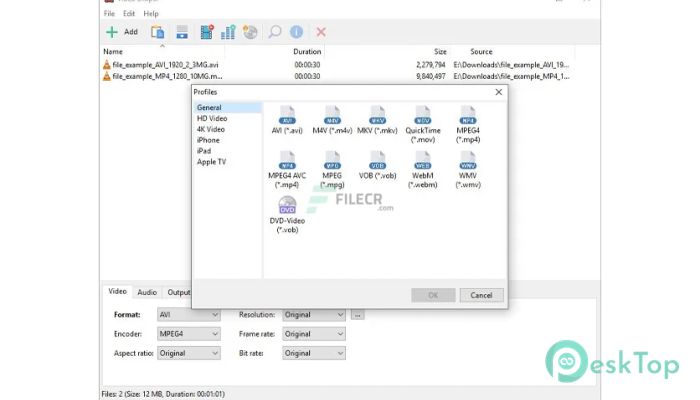Click the save toolbar icon
The height and width of the screenshot is (400, 700).
tap(182, 32)
